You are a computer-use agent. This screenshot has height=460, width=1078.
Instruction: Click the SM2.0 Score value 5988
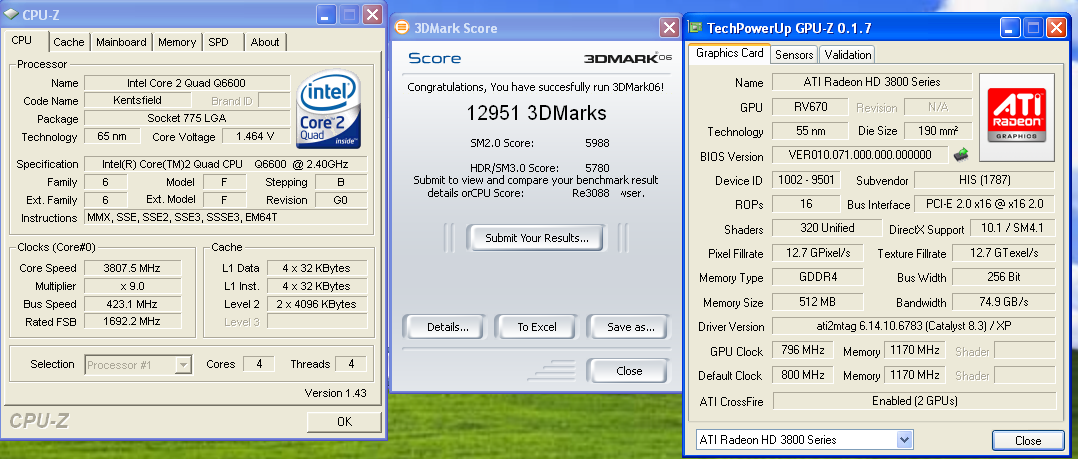click(x=596, y=143)
